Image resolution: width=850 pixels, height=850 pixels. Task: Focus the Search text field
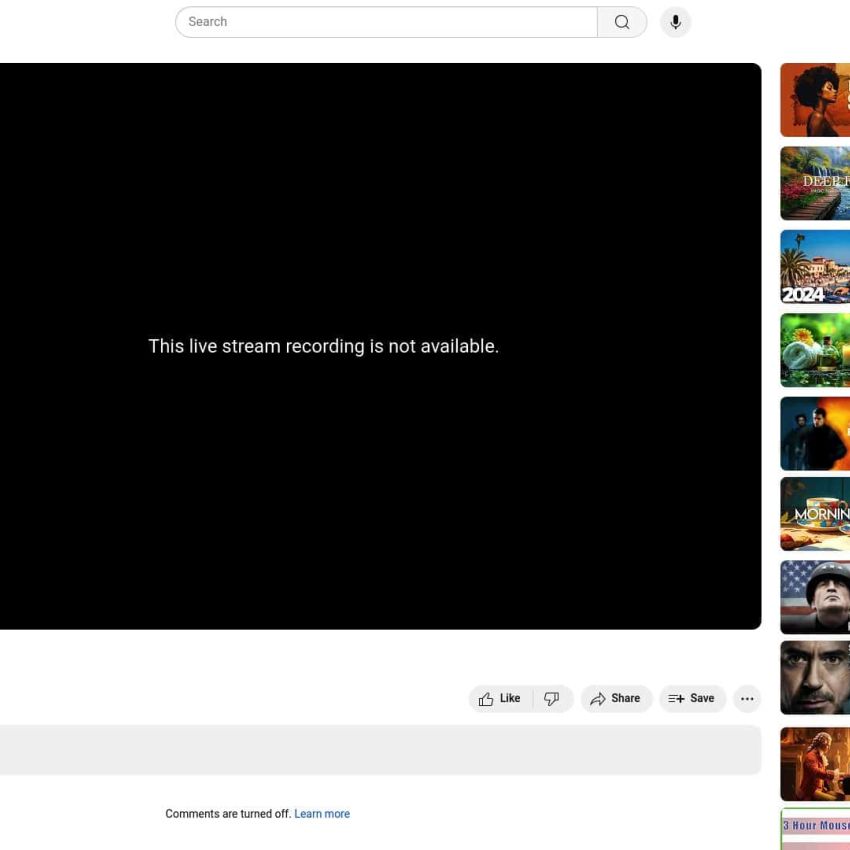pyautogui.click(x=385, y=22)
